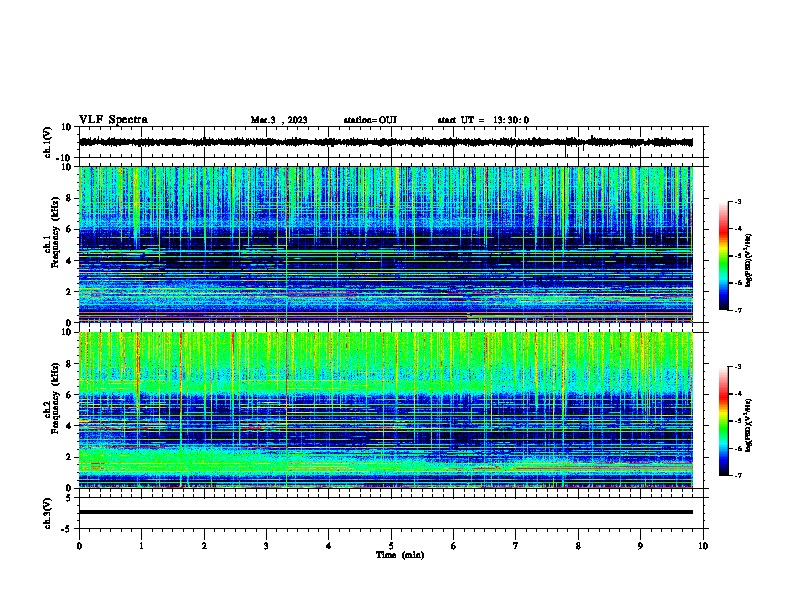This screenshot has width=792, height=612.
Task: Click the 'Time (min)' x-axis label
Action: 400,555
